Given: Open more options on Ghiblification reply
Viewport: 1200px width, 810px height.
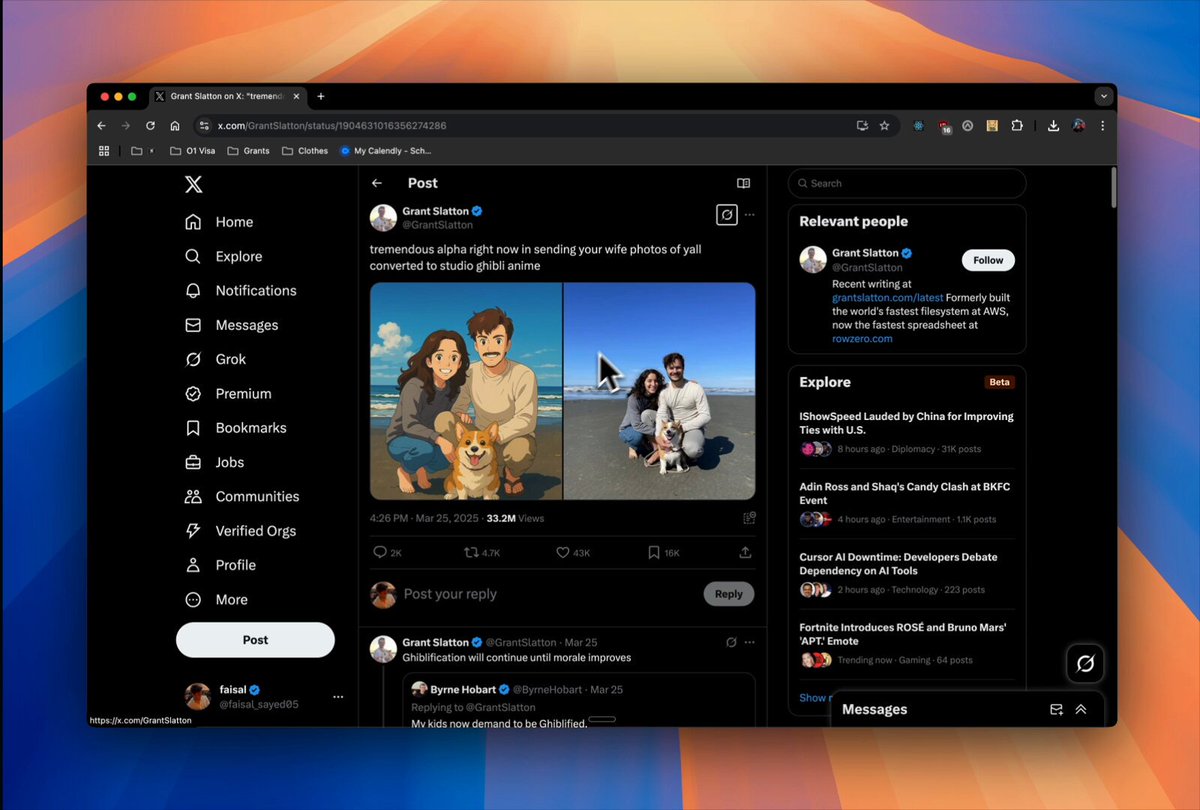Looking at the screenshot, I should pyautogui.click(x=749, y=642).
